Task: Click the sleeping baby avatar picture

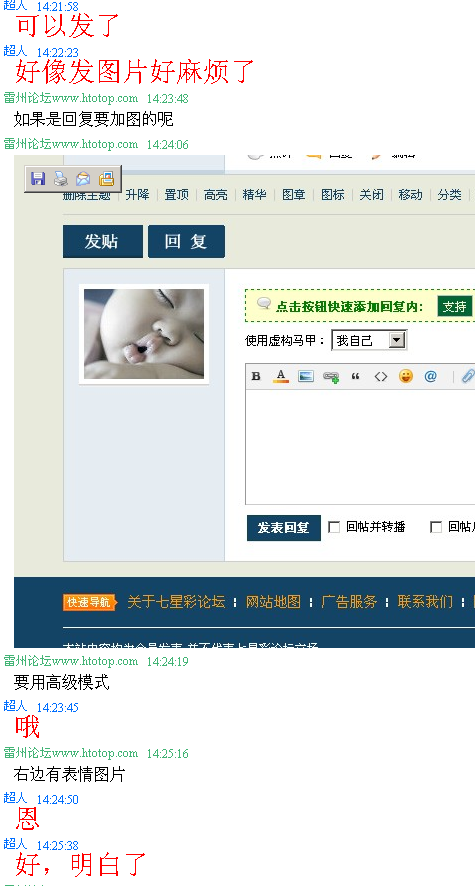Action: pos(144,334)
